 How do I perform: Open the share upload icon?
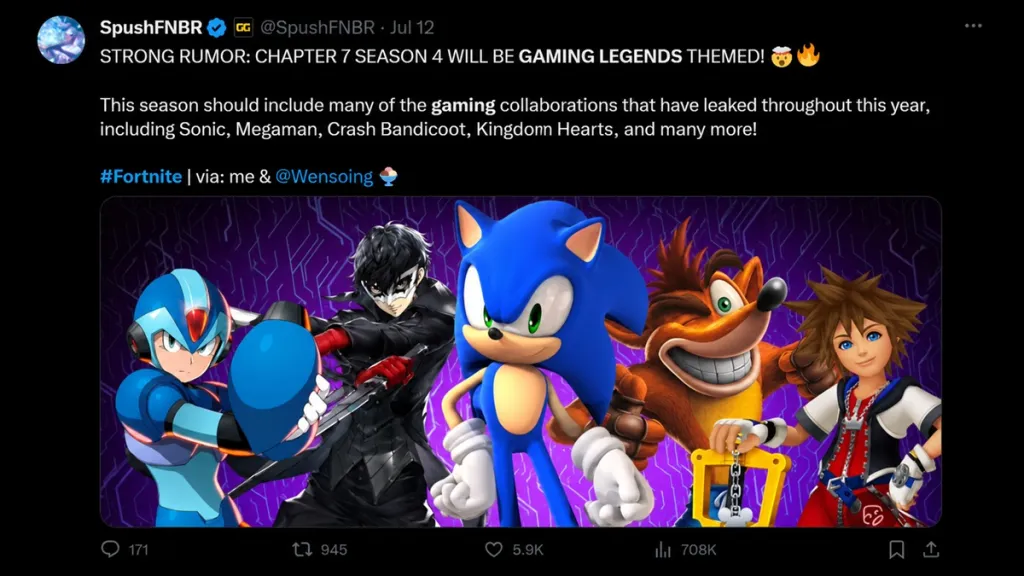(931, 550)
